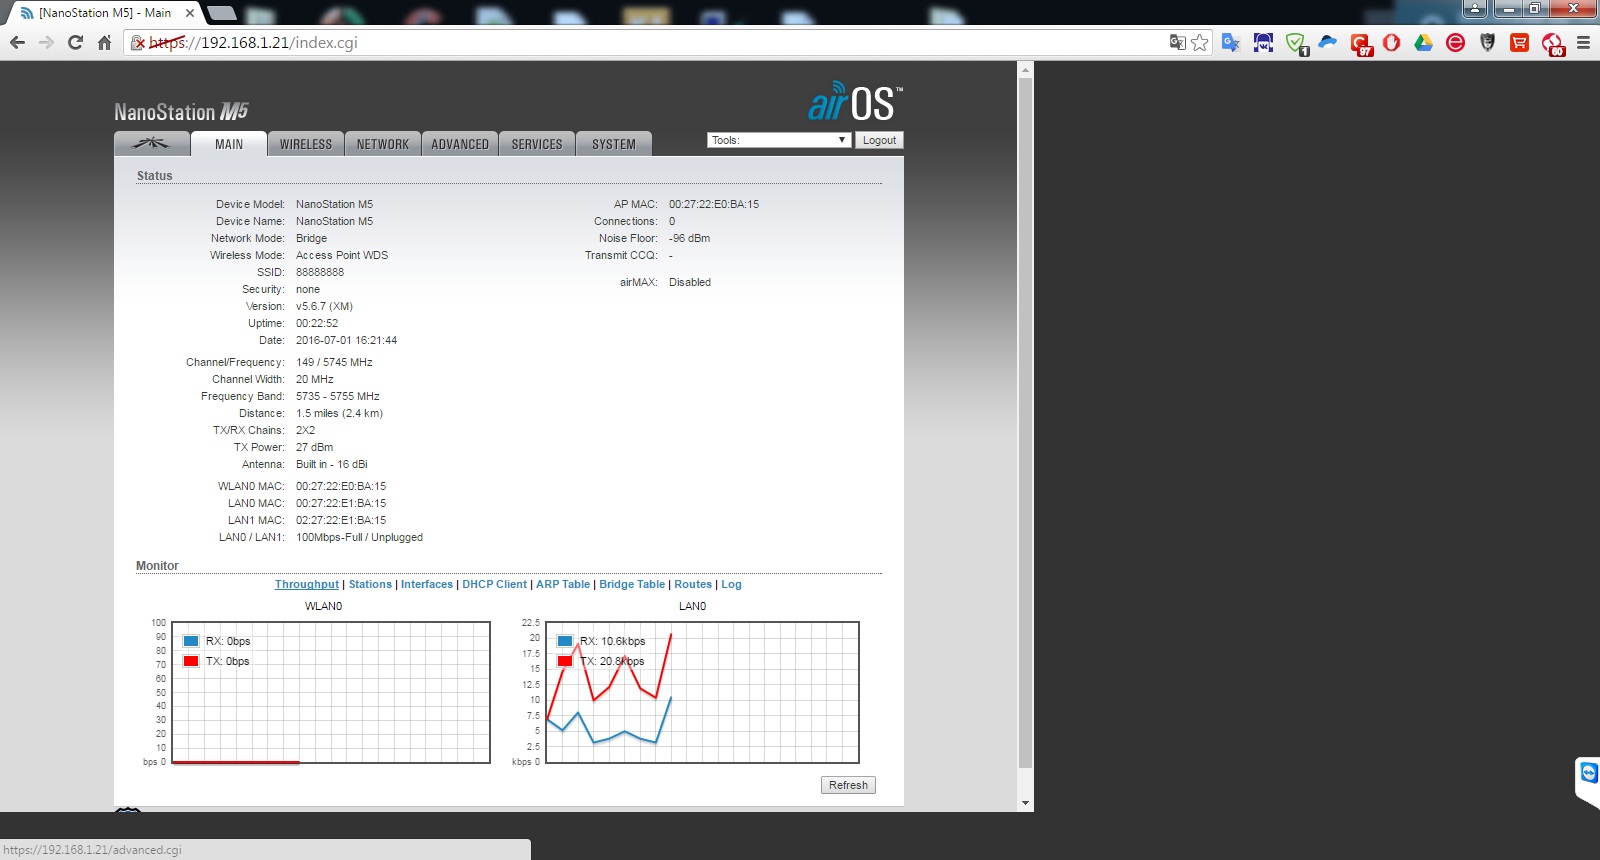1600x860 pixels.
Task: Click the NanoStation M5 logo header
Action: (x=181, y=111)
